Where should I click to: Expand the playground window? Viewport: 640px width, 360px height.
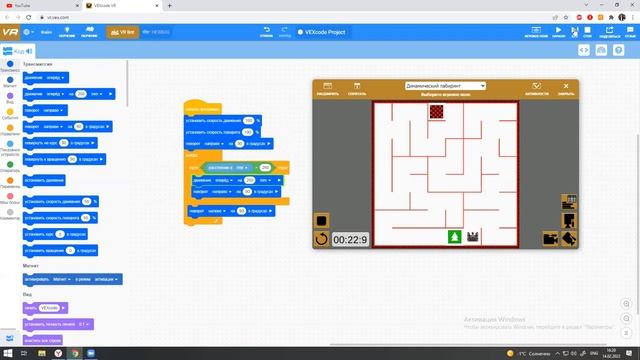(x=327, y=89)
